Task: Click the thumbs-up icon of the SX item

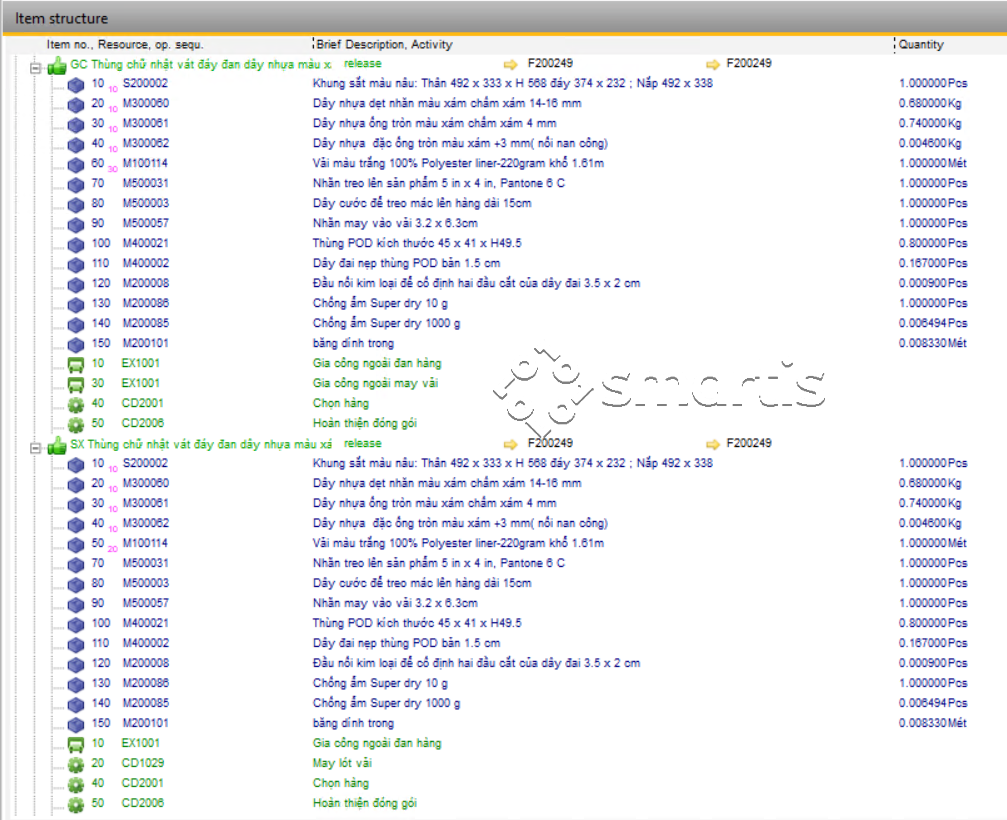Action: pos(57,445)
